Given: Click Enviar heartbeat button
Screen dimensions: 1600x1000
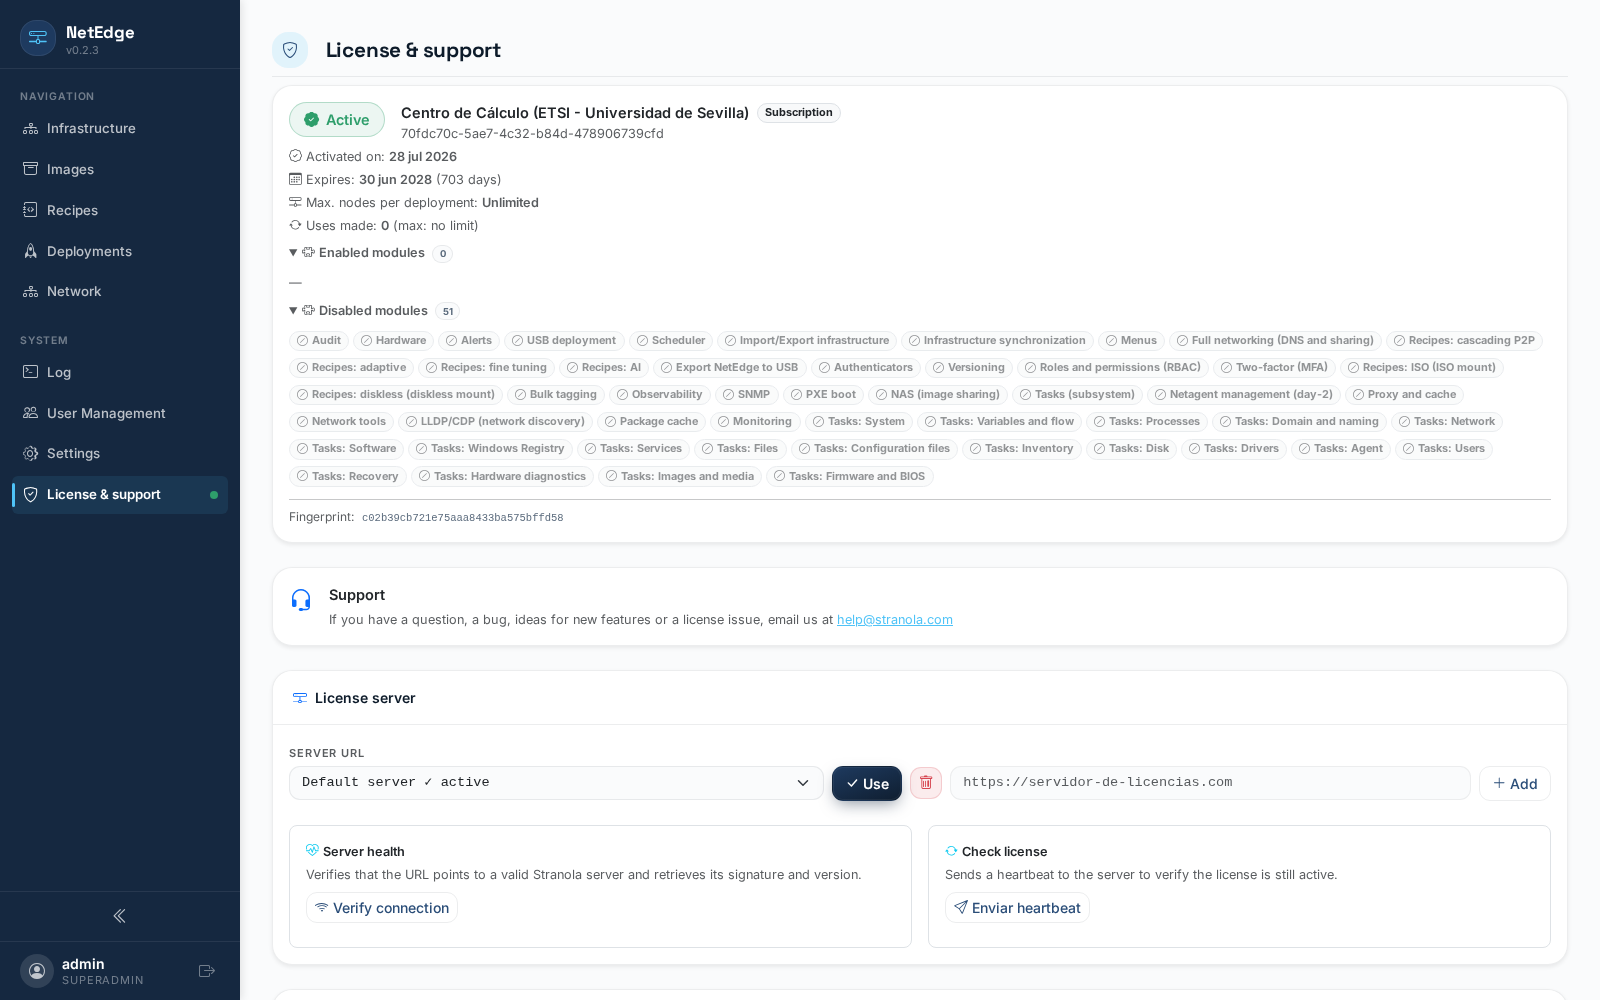Looking at the screenshot, I should [1017, 908].
